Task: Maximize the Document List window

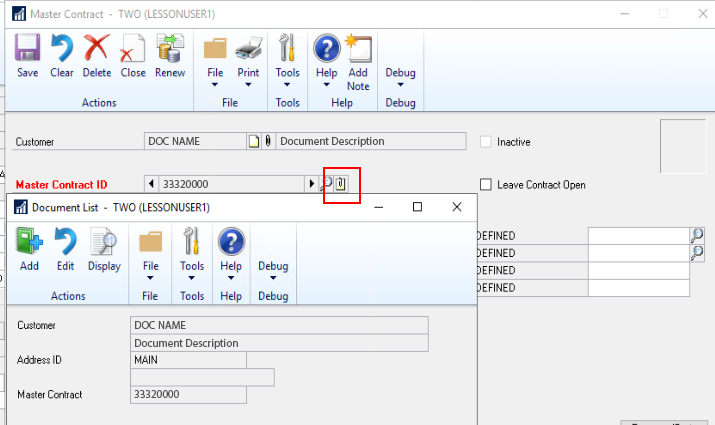Action: point(417,207)
